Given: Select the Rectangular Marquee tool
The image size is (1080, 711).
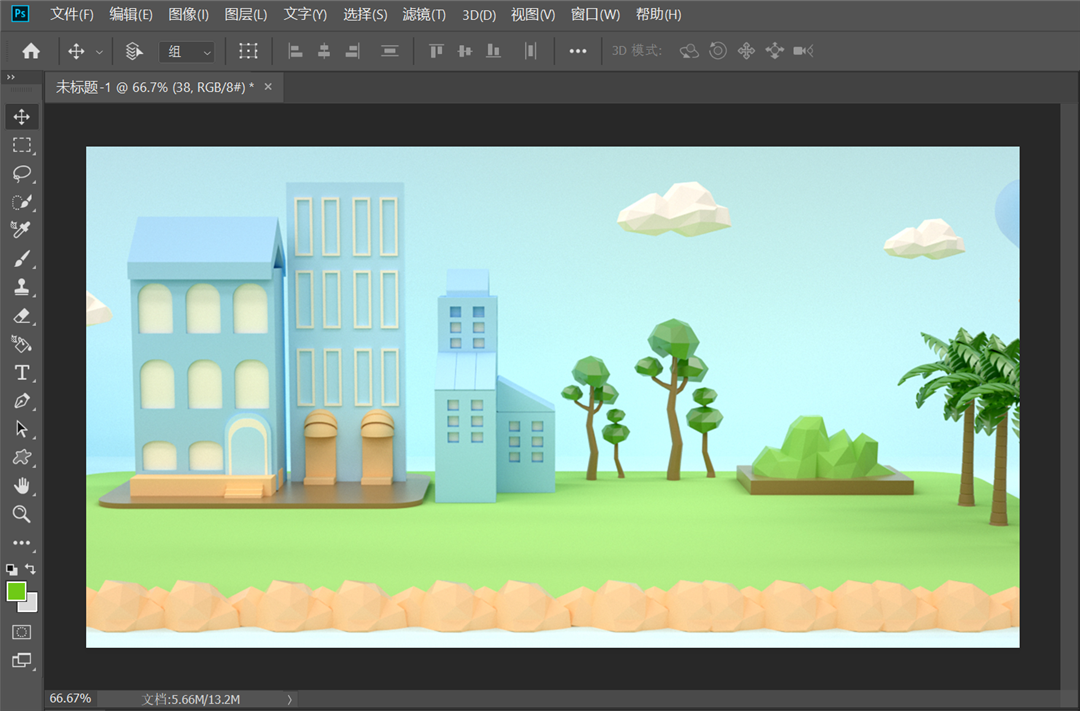Looking at the screenshot, I should [22, 146].
